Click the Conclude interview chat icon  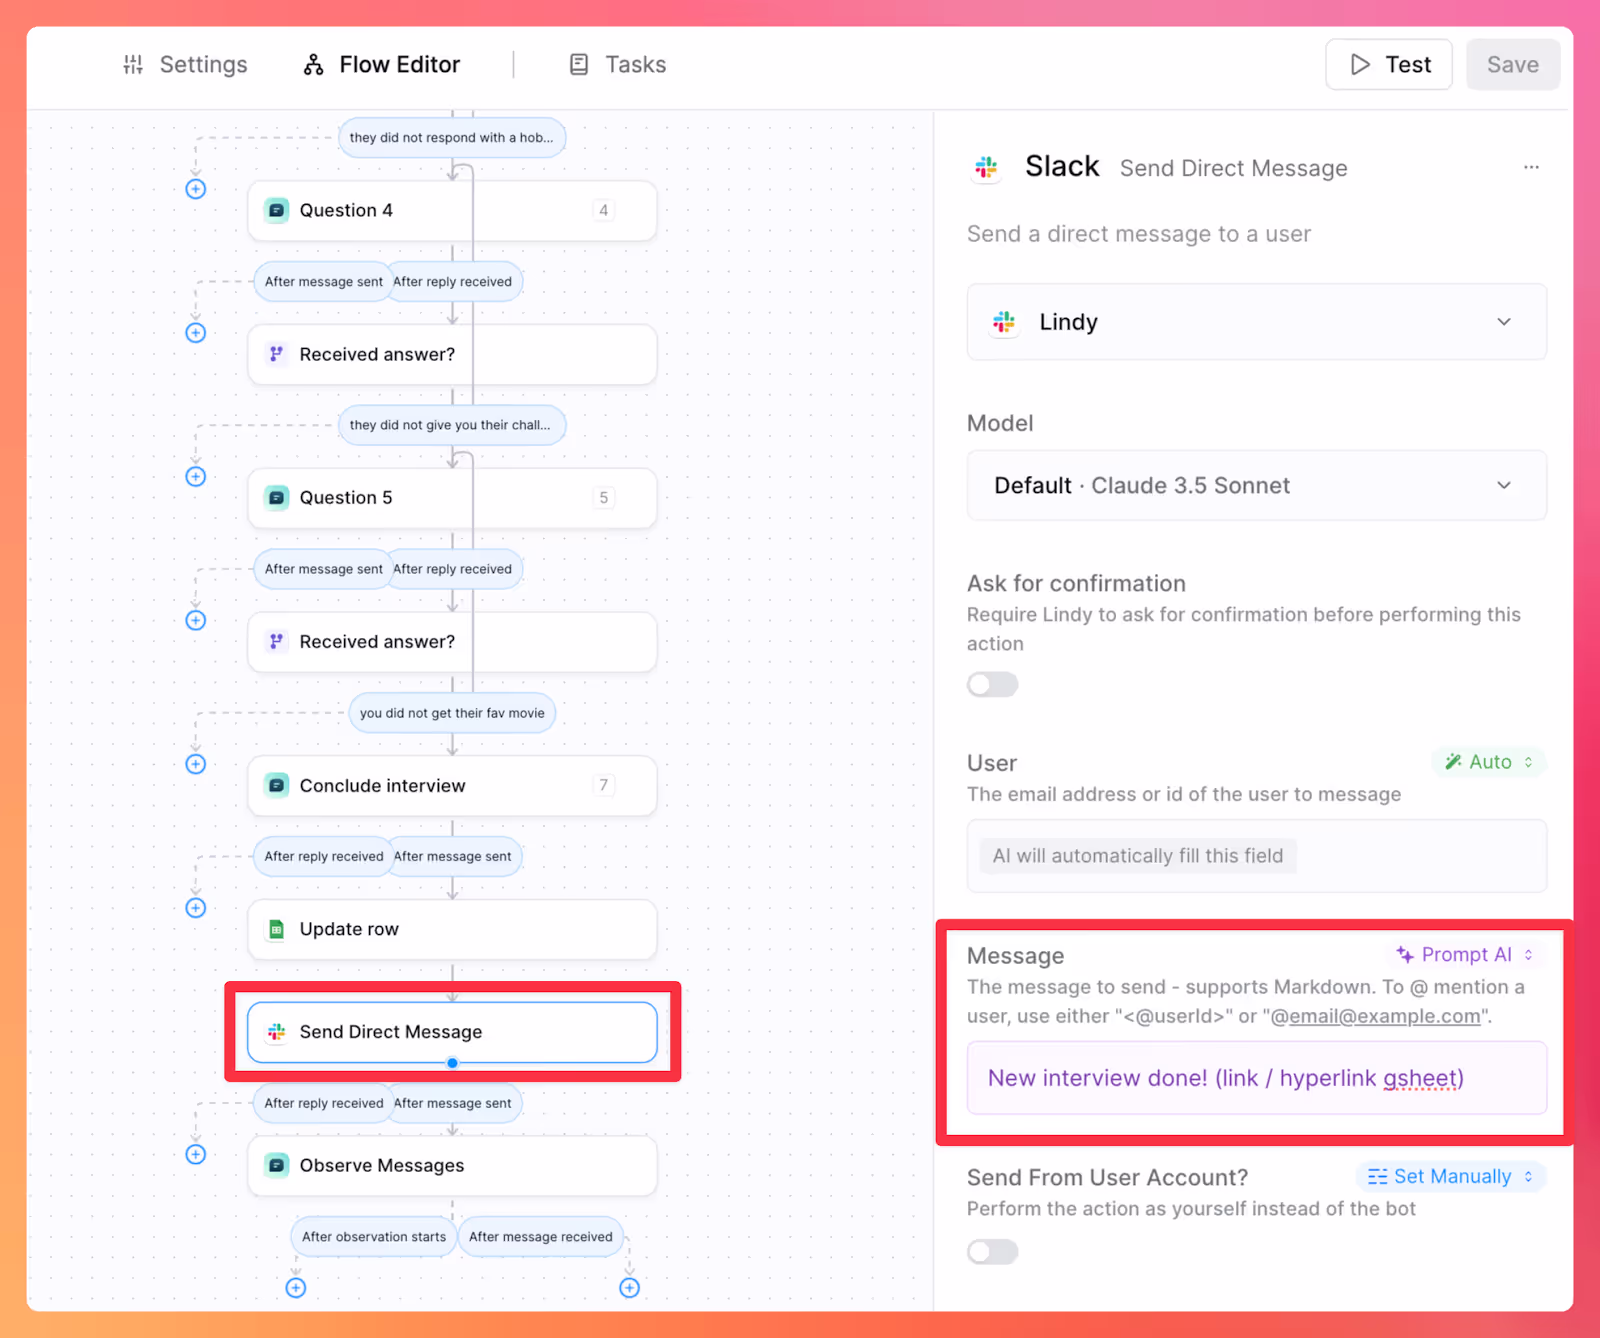[x=277, y=786]
